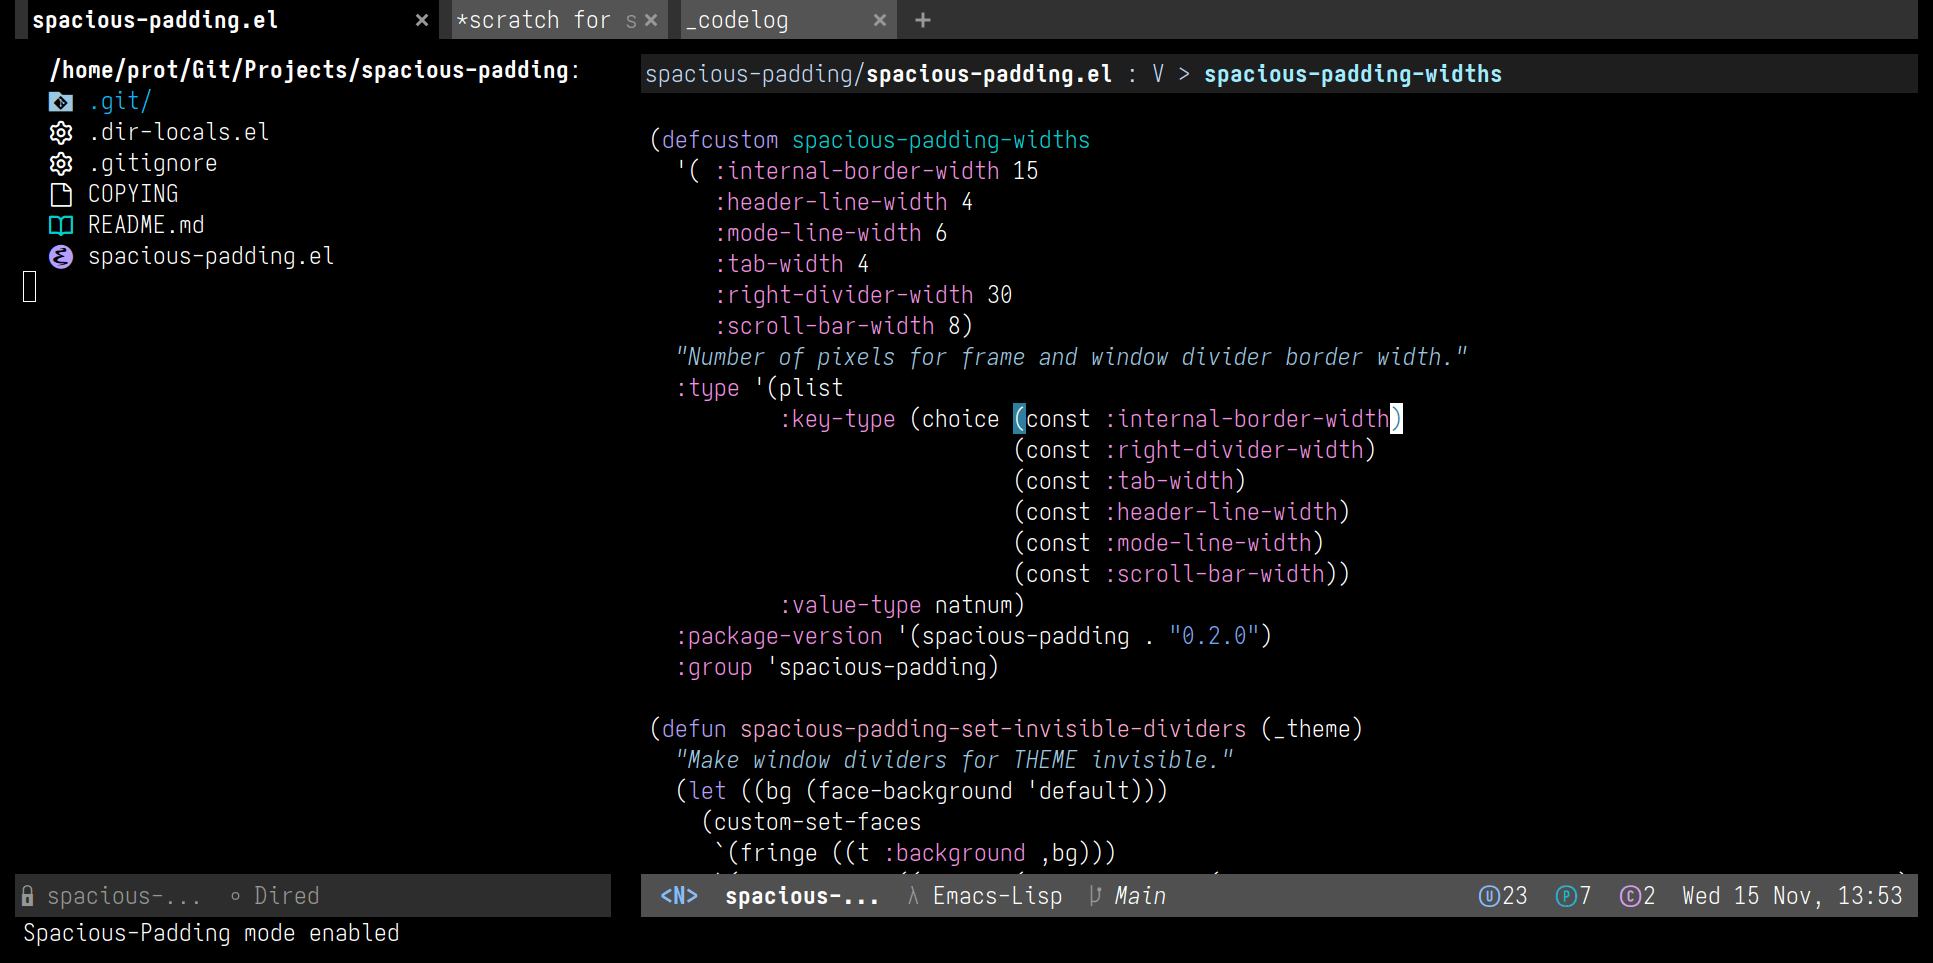Click spacious-padding.el filename in the breadcrumb

point(989,74)
